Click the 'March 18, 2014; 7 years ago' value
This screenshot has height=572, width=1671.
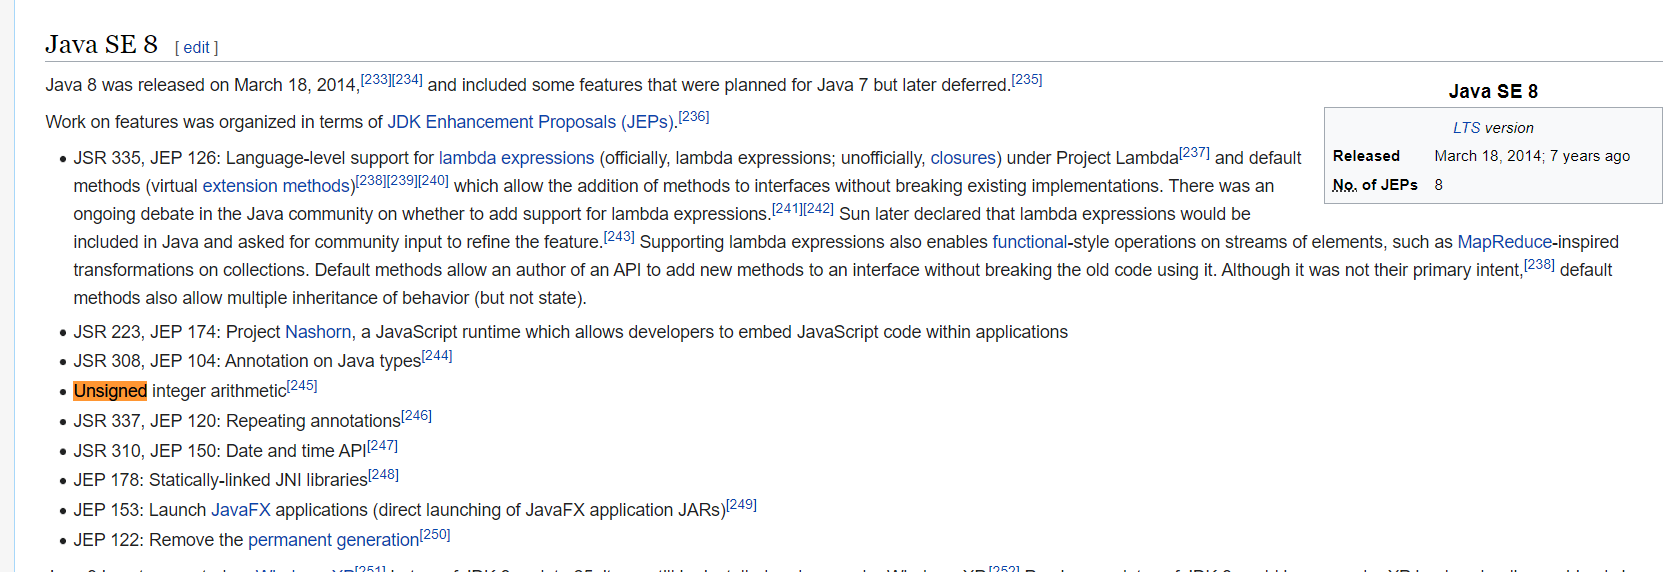click(x=1532, y=156)
